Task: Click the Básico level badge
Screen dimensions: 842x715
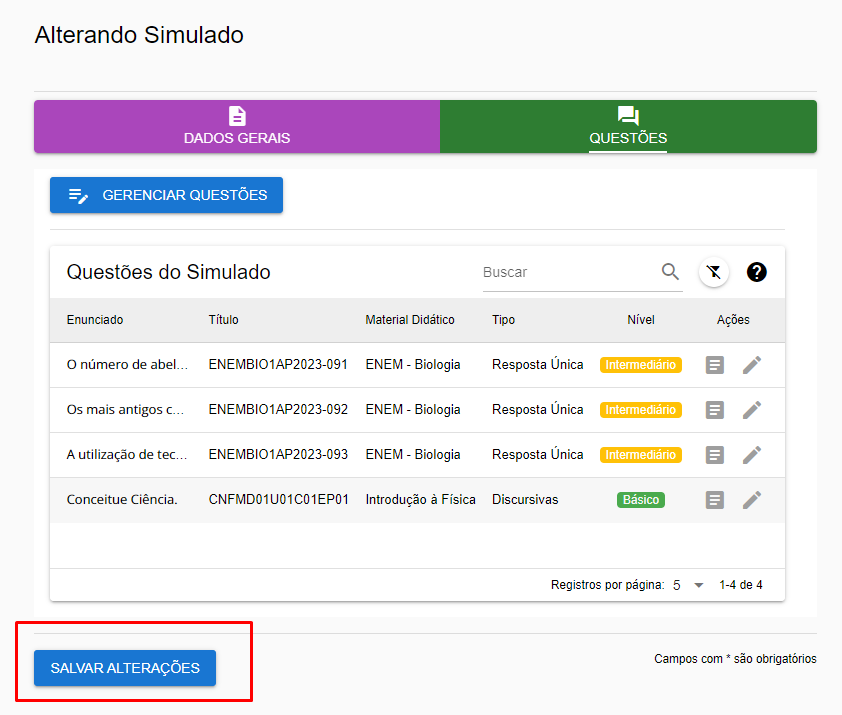Action: [x=640, y=500]
